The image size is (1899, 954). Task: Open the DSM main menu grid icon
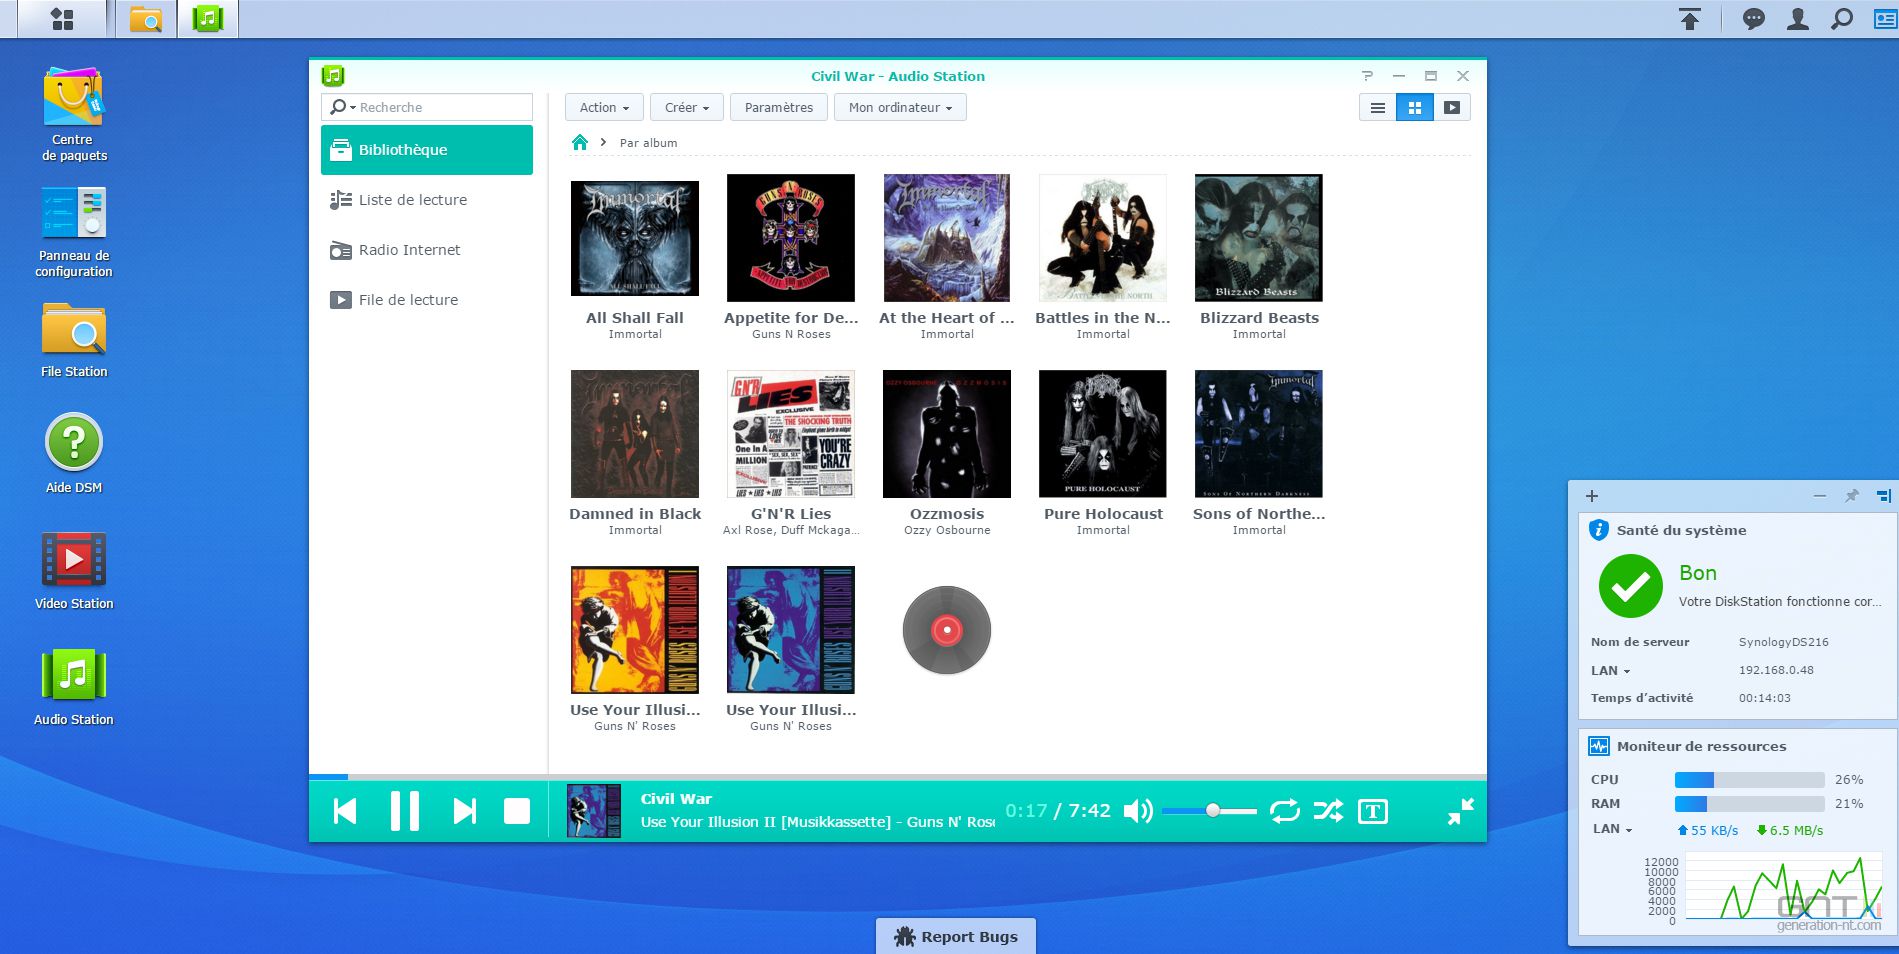point(62,19)
